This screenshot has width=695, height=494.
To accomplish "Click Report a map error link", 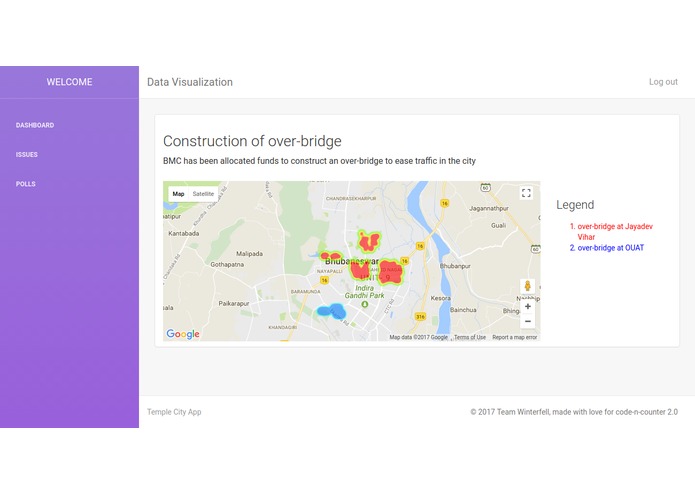I will [515, 337].
